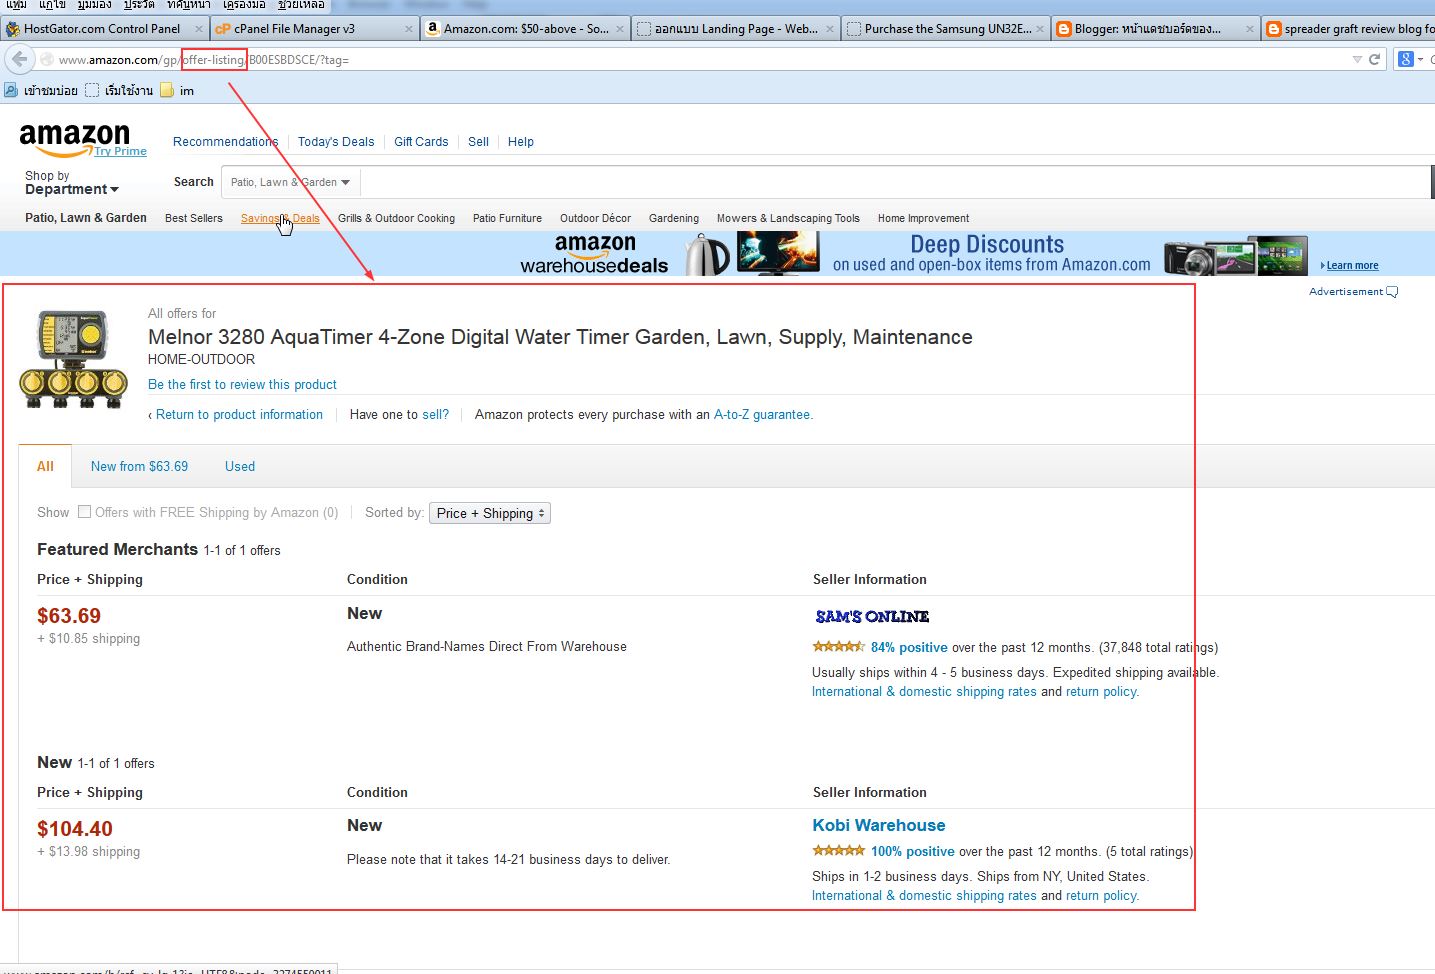This screenshot has height=974, width=1435.
Task: Open Kobi Warehouse's return policy link
Action: pyautogui.click(x=1101, y=896)
